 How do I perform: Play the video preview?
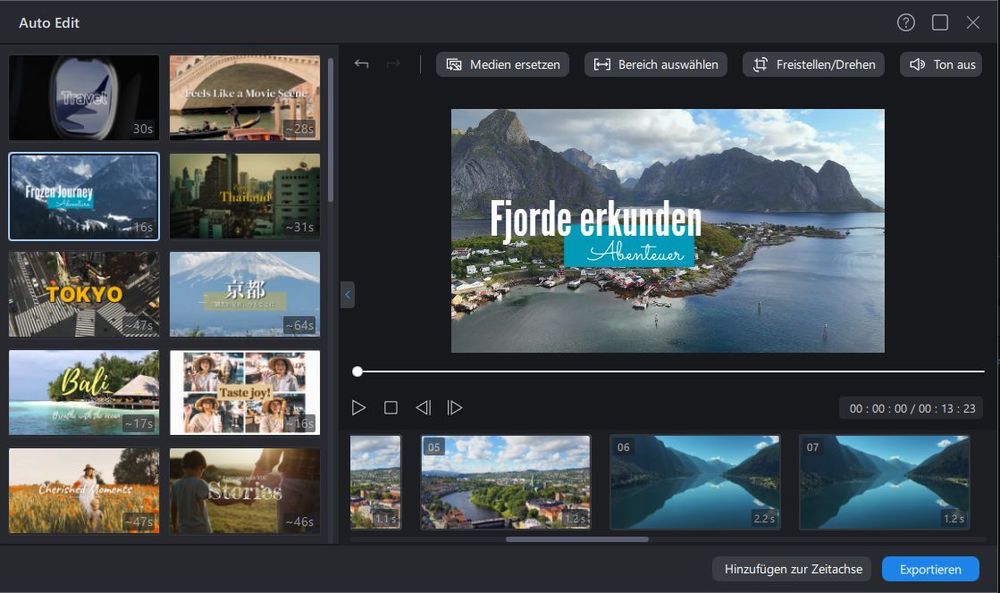(359, 407)
